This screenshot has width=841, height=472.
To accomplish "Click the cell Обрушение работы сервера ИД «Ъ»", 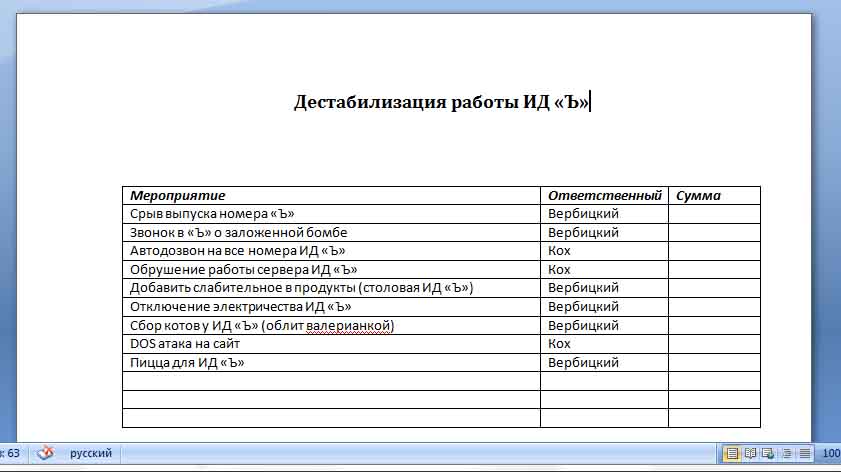I will (331, 269).
